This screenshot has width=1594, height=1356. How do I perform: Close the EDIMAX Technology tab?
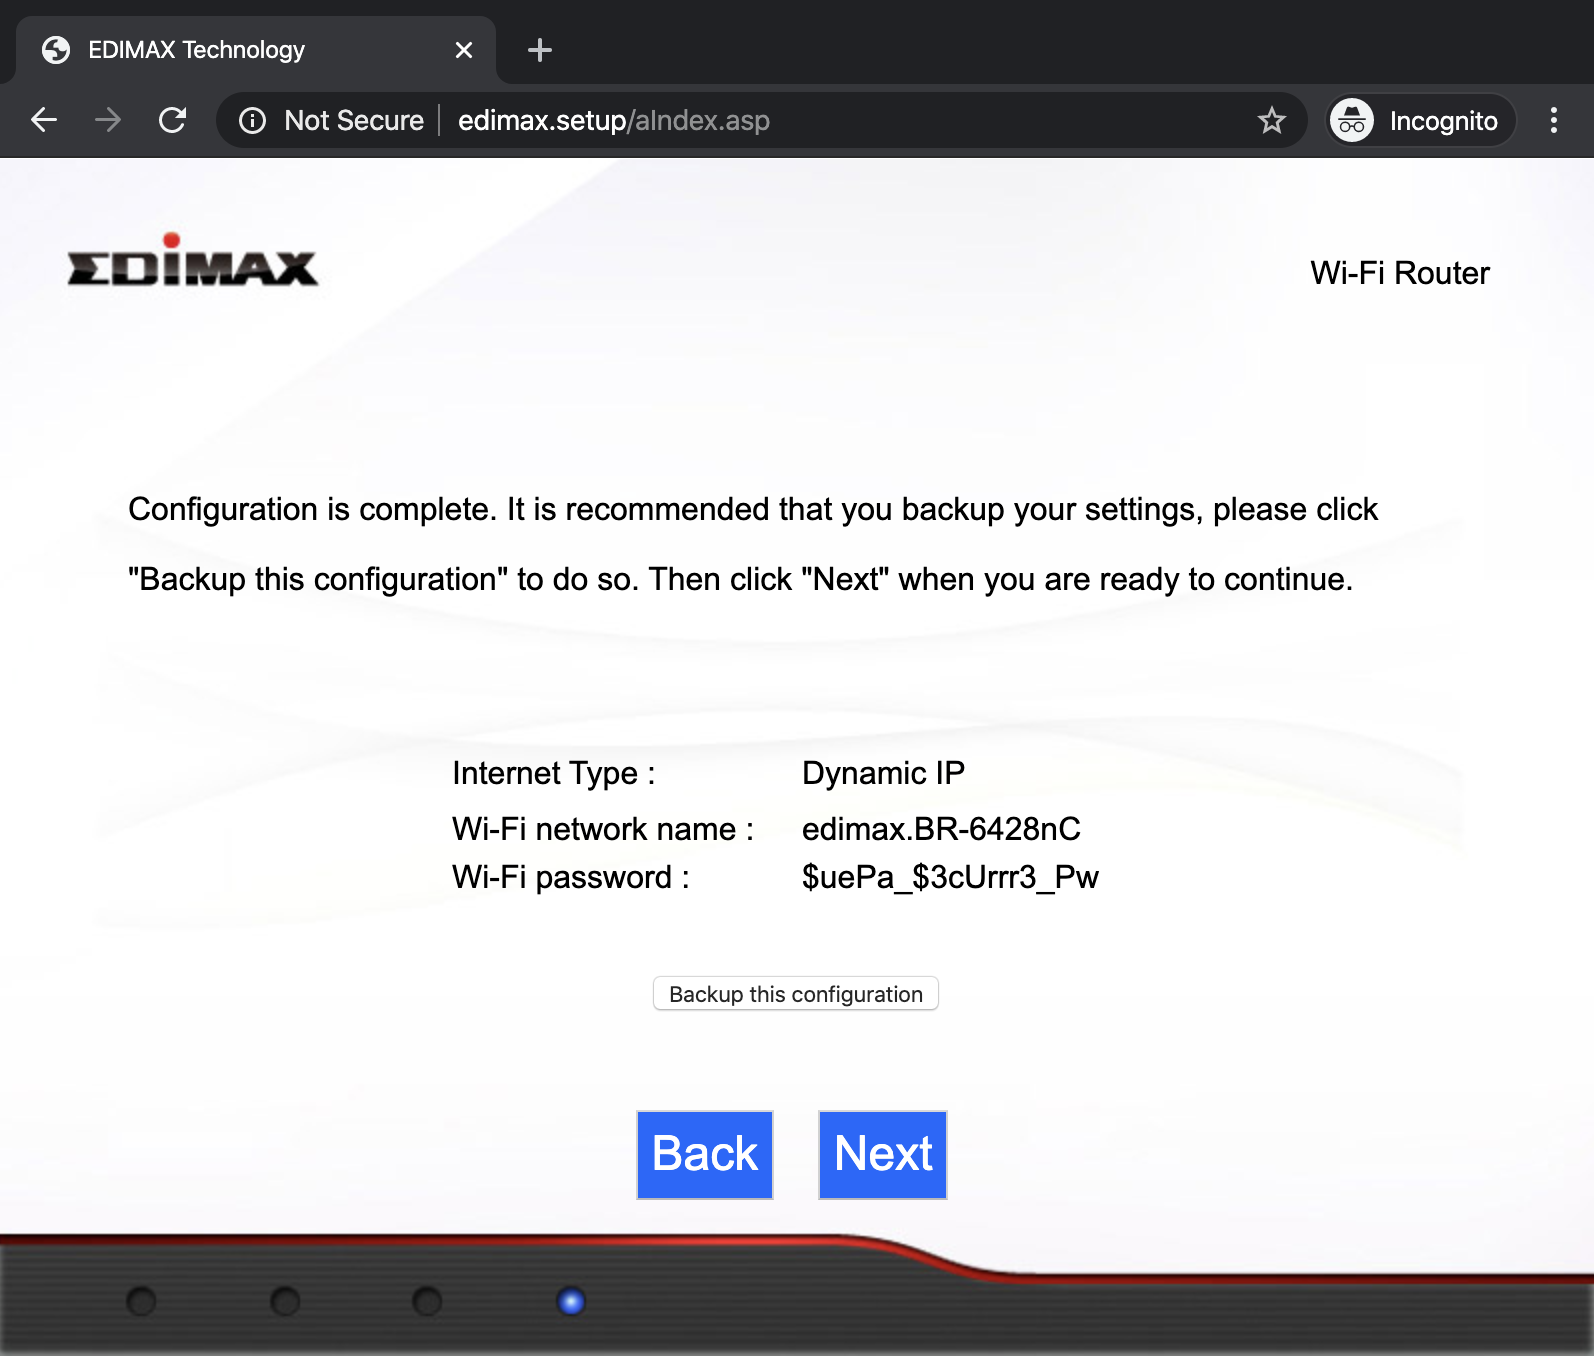point(464,50)
